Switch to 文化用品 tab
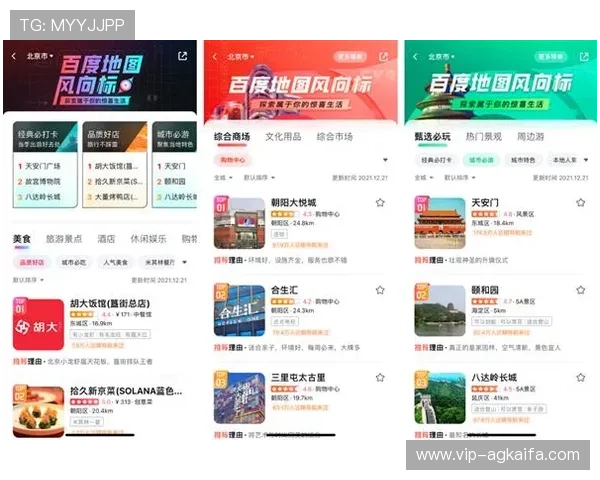The height and width of the screenshot is (480, 600). coord(283,137)
